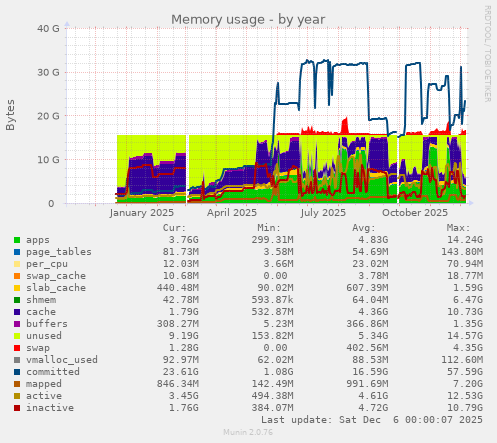This screenshot has height=443, width=497.
Task: Click the apps green legend swatch
Action: pos(17,240)
